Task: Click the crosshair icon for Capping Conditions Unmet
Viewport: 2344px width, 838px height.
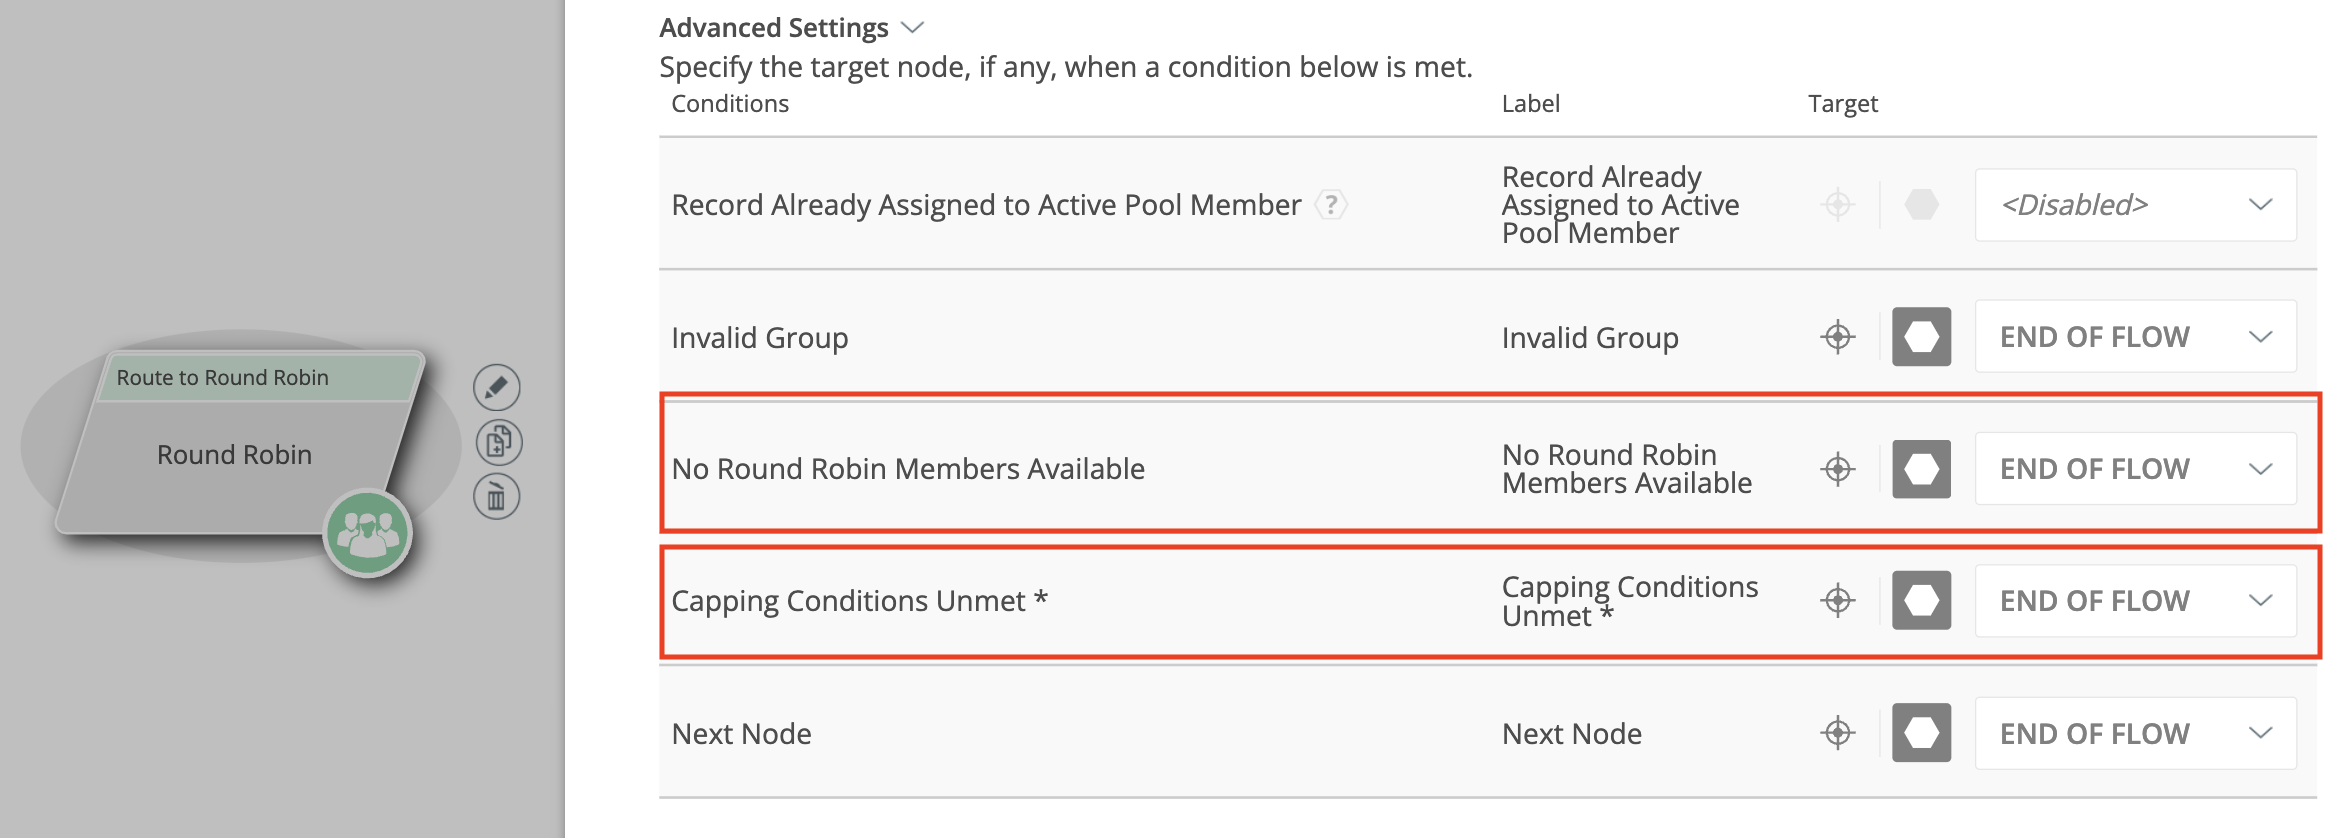Action: coord(1837,601)
